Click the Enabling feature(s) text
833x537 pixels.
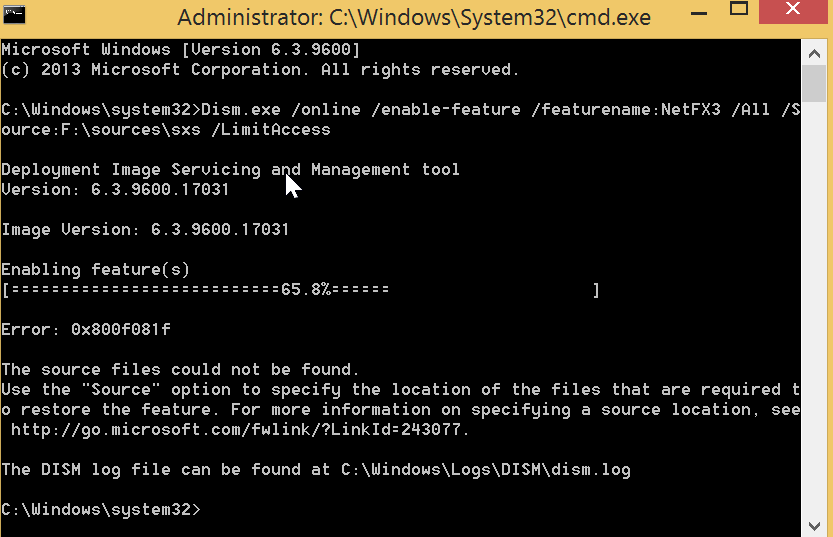(x=96, y=269)
